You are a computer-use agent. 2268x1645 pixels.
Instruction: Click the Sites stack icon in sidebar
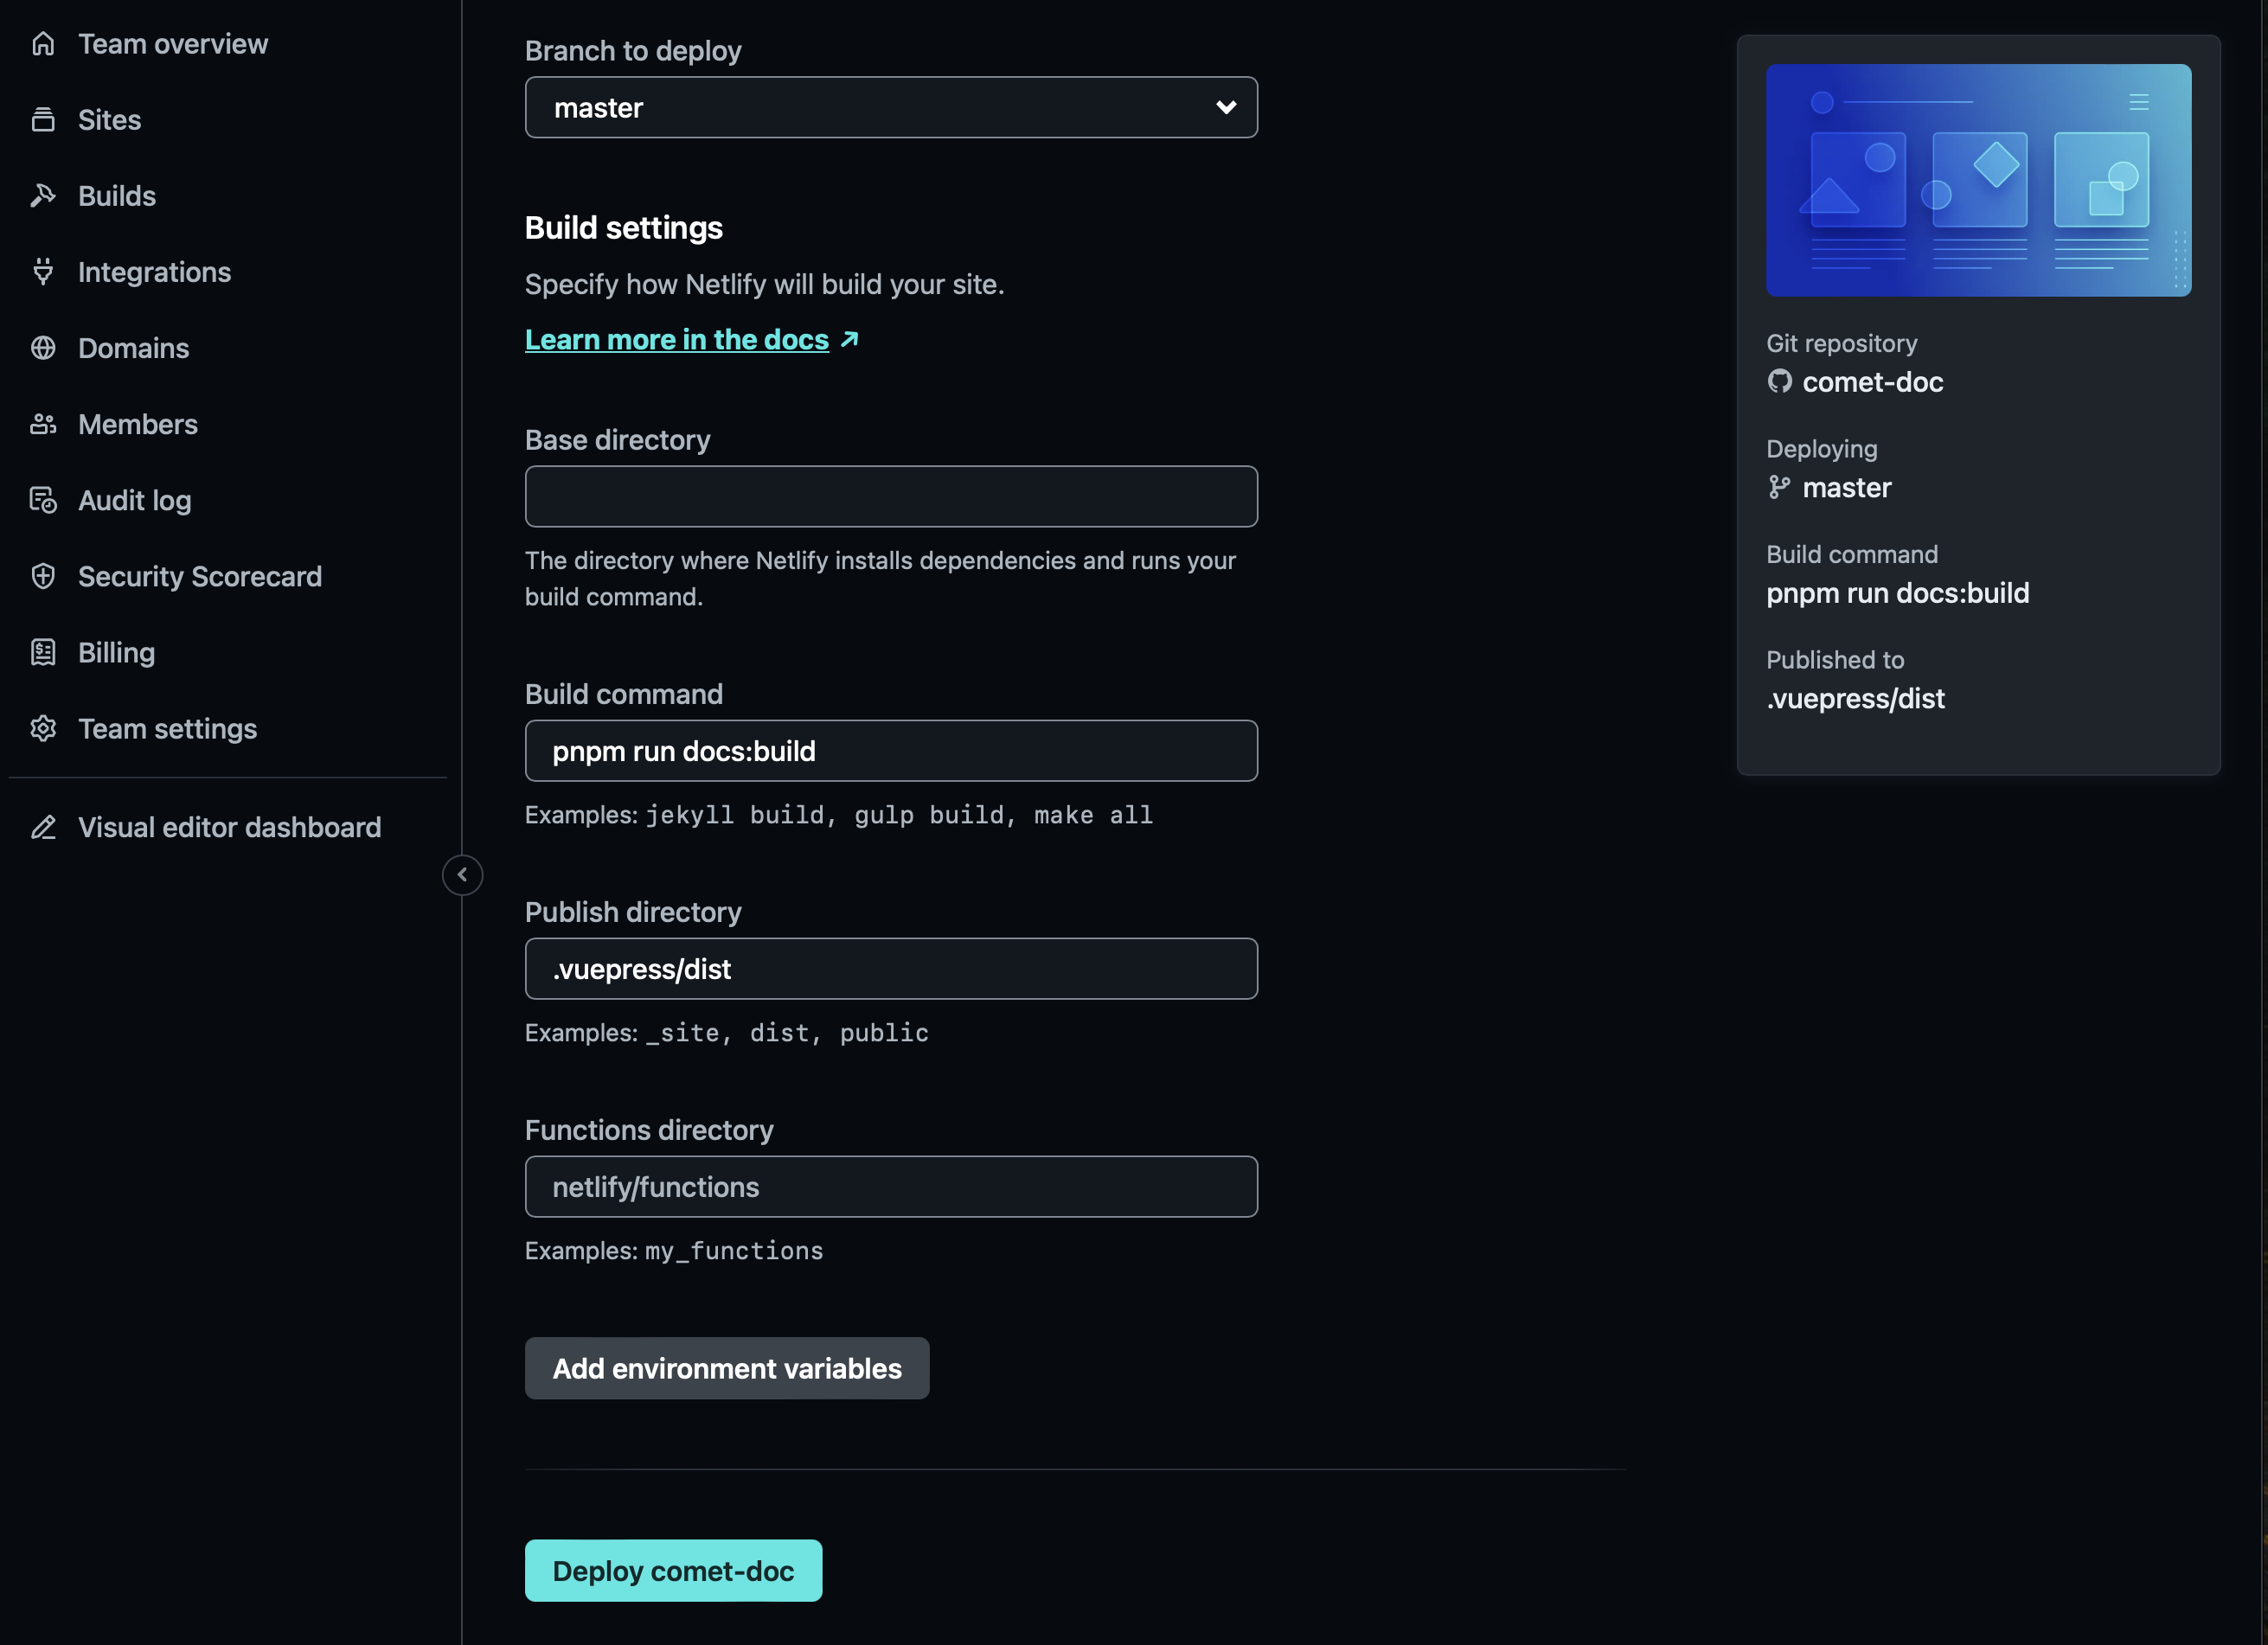43,120
